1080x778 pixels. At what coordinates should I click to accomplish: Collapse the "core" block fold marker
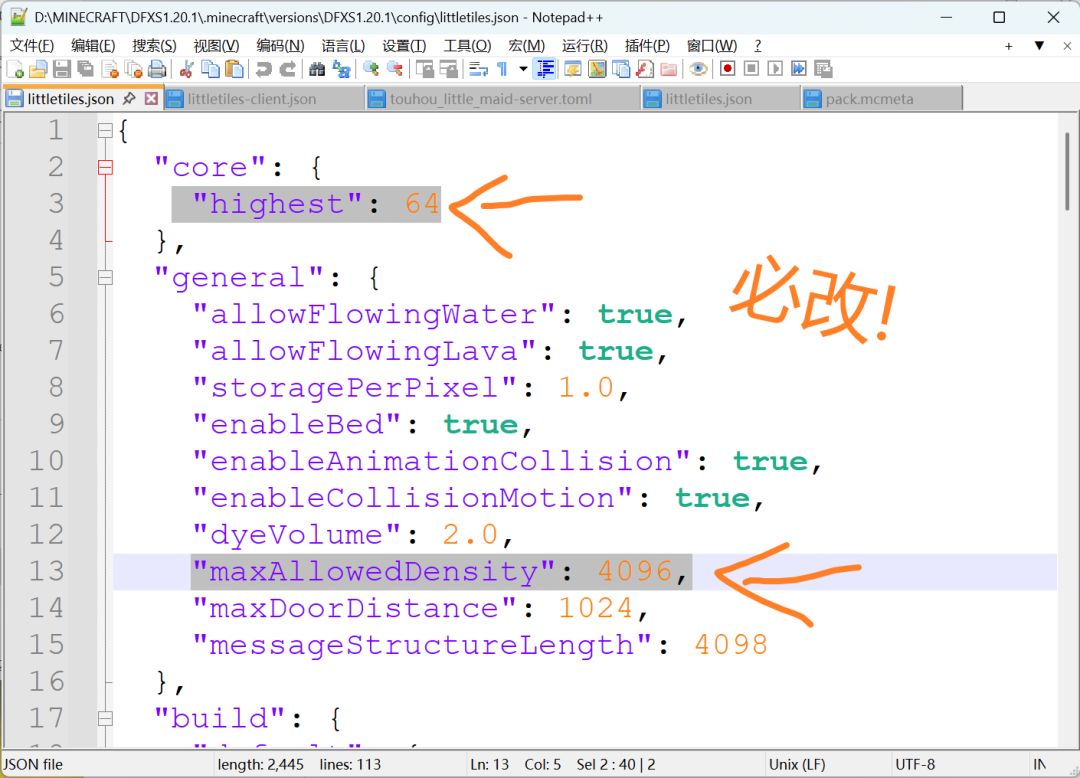(x=105, y=167)
